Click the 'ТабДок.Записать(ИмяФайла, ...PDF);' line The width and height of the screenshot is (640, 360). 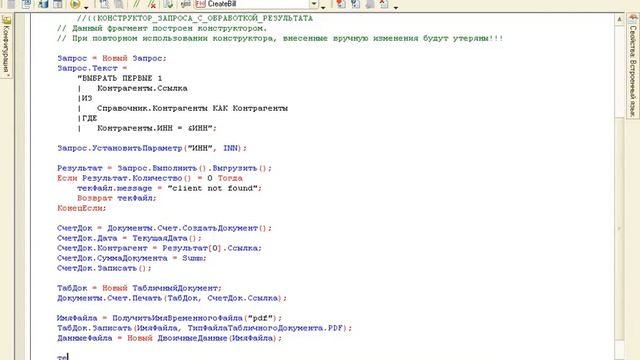[204, 328]
